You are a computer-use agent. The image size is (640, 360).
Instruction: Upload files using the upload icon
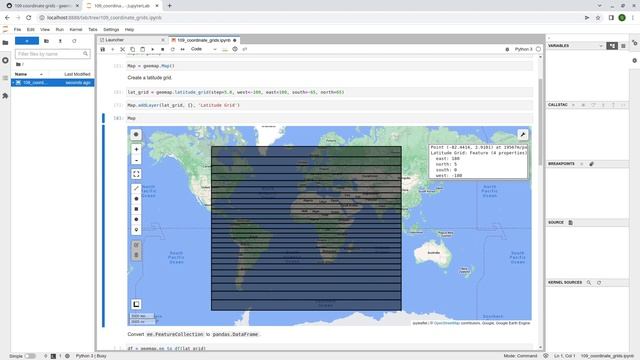60,41
